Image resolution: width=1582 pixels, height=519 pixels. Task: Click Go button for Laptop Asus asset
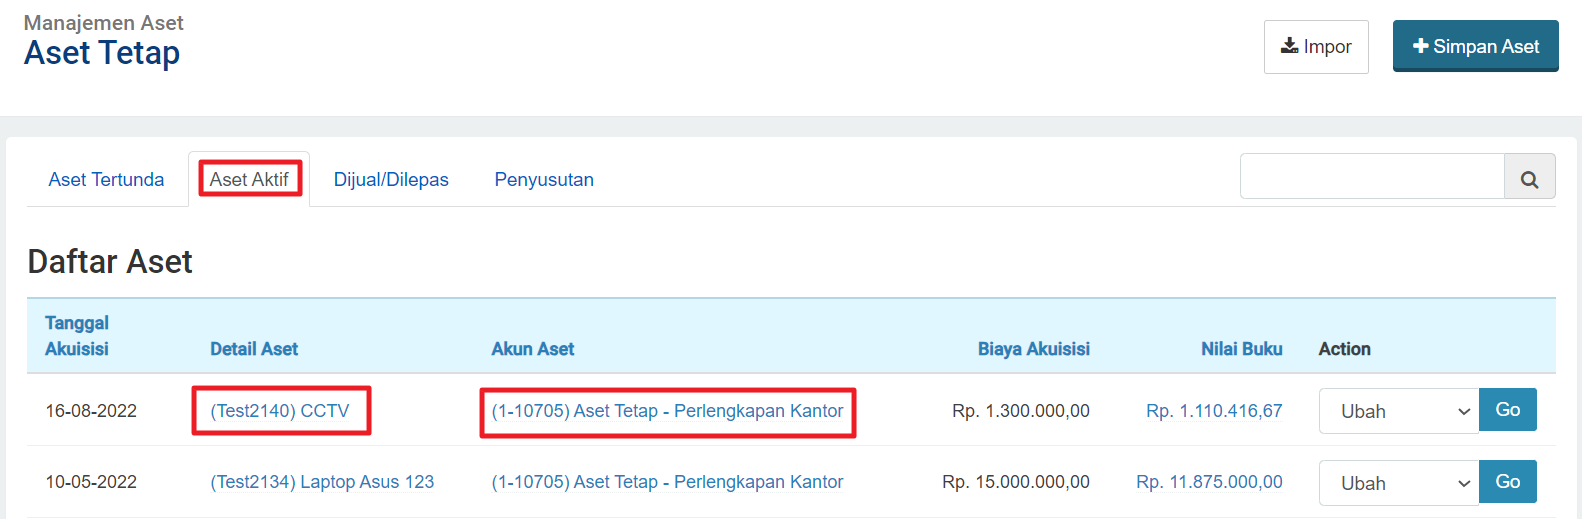click(x=1508, y=482)
